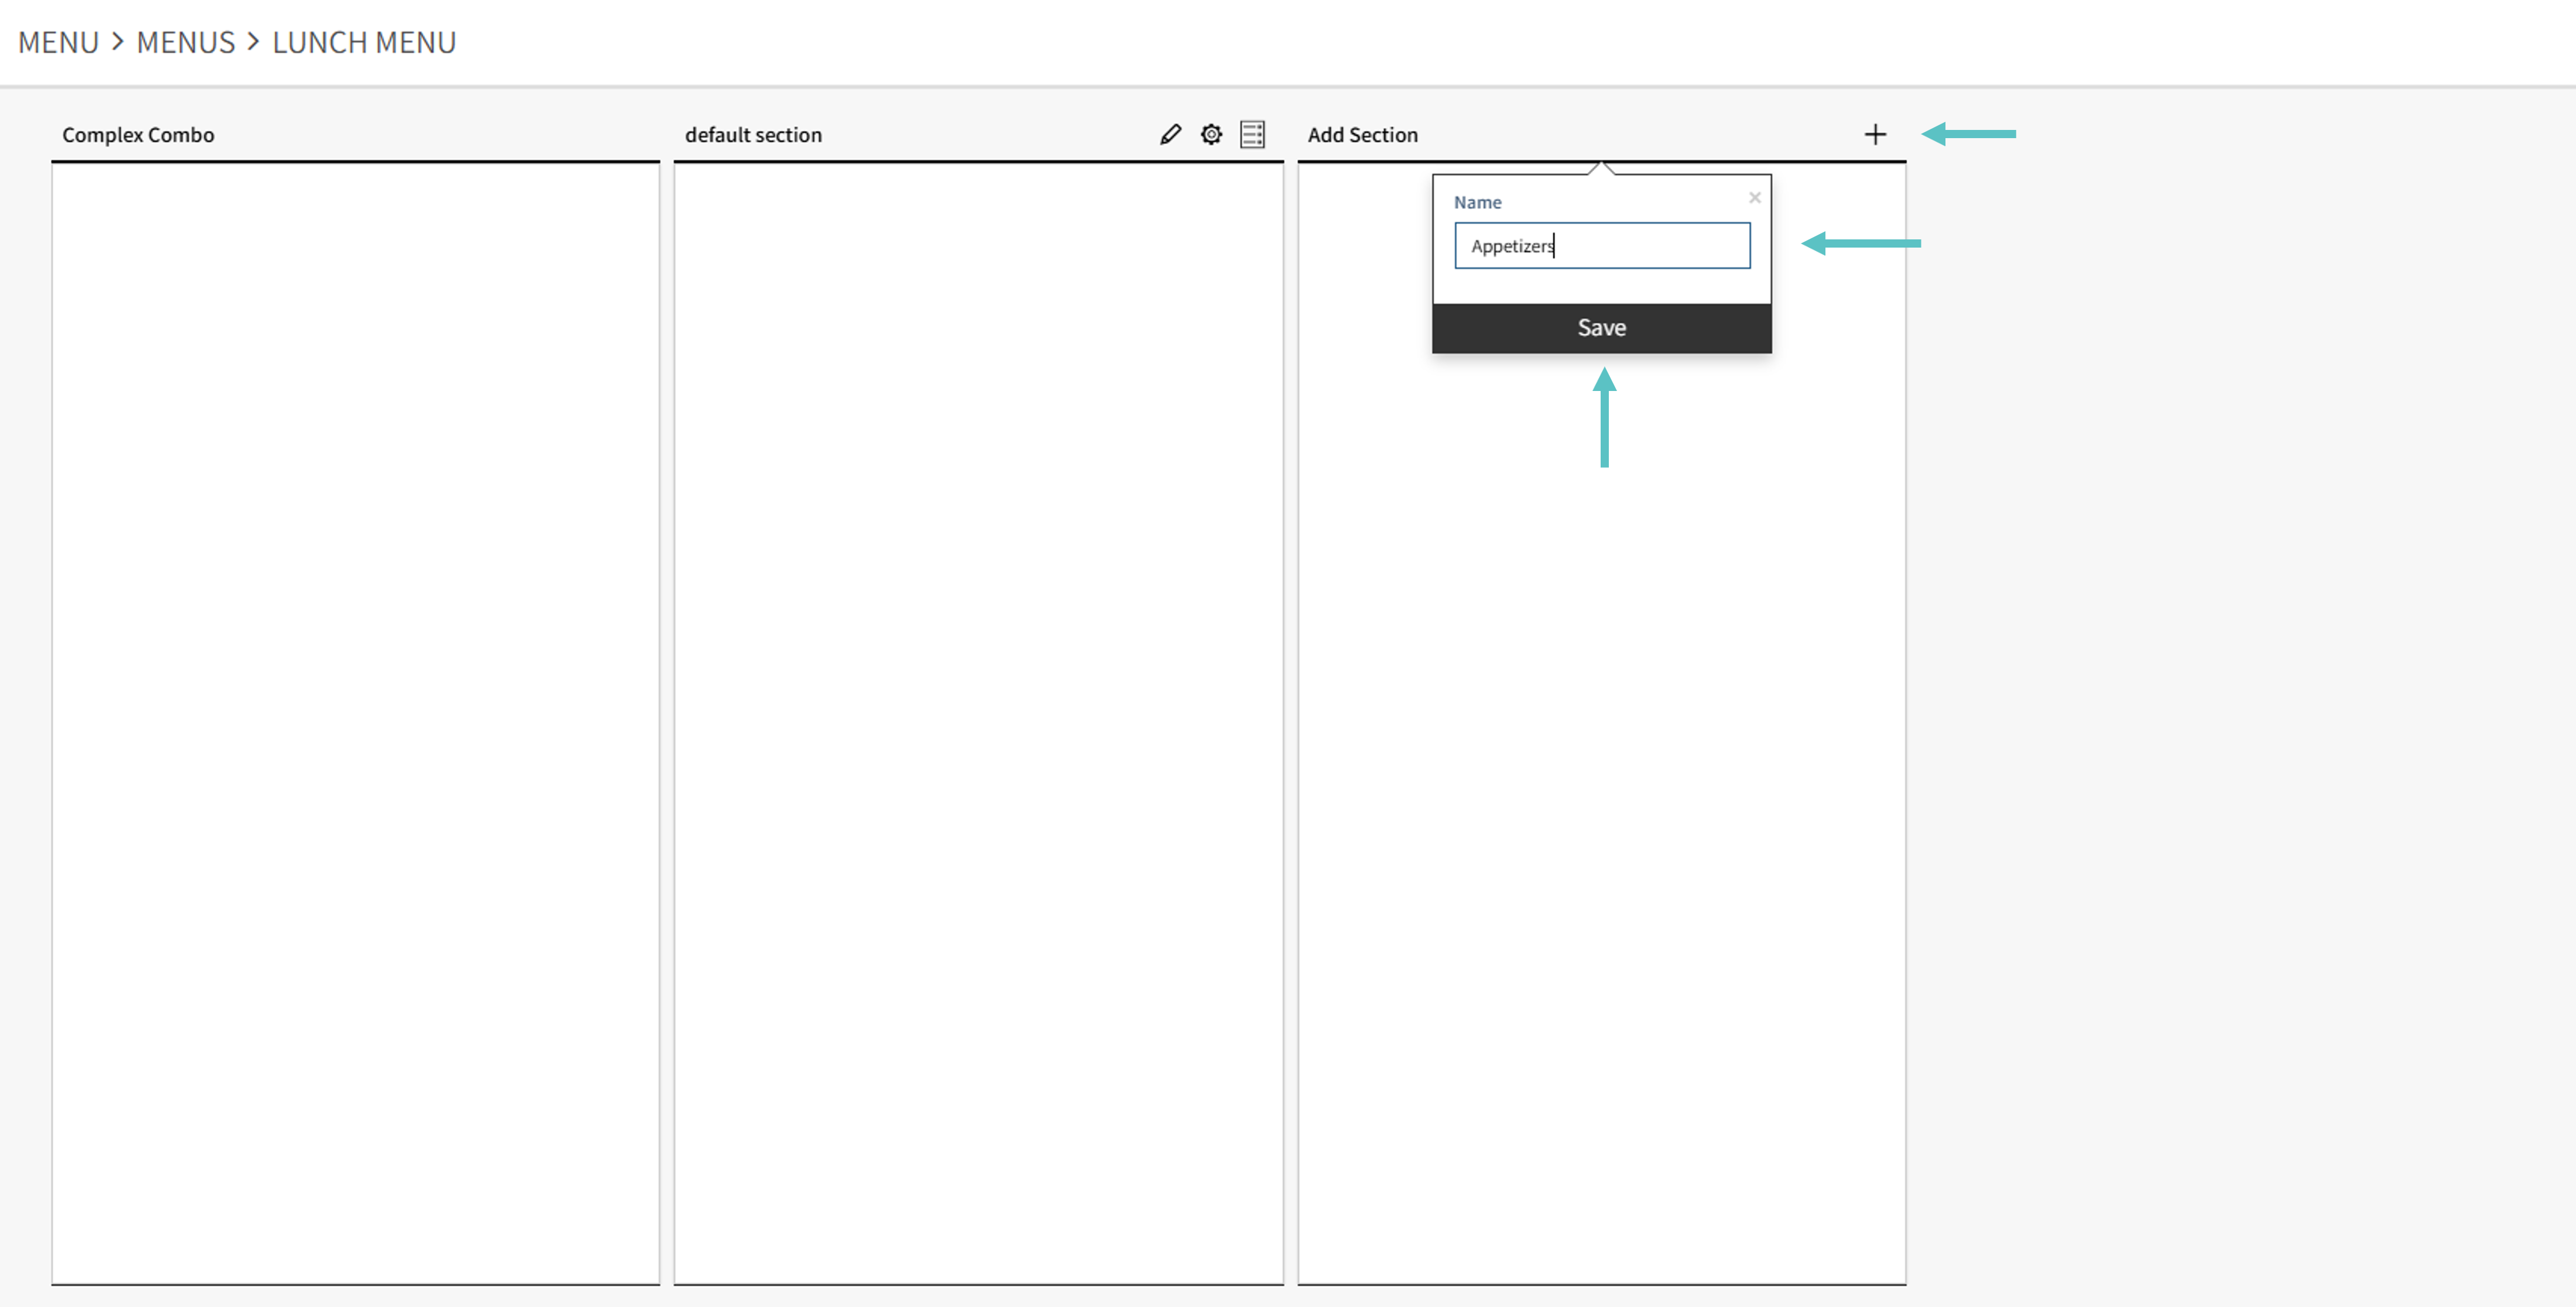Viewport: 2576px width, 1307px height.
Task: Select LUNCH MENU breadcrumb item
Action: (364, 42)
